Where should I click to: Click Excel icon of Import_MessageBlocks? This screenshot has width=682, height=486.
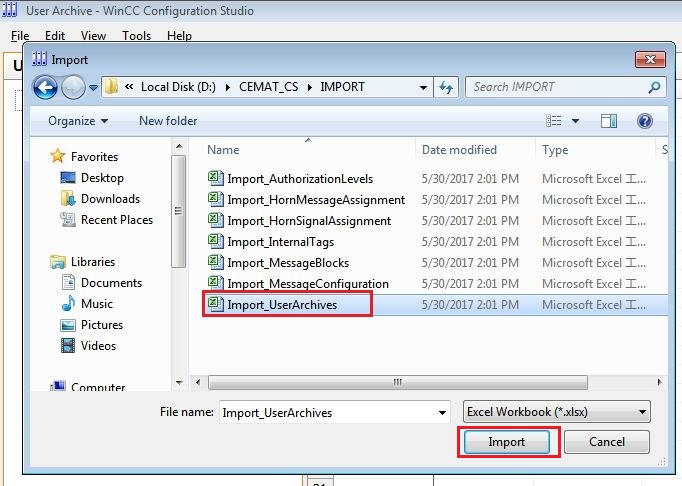215,261
